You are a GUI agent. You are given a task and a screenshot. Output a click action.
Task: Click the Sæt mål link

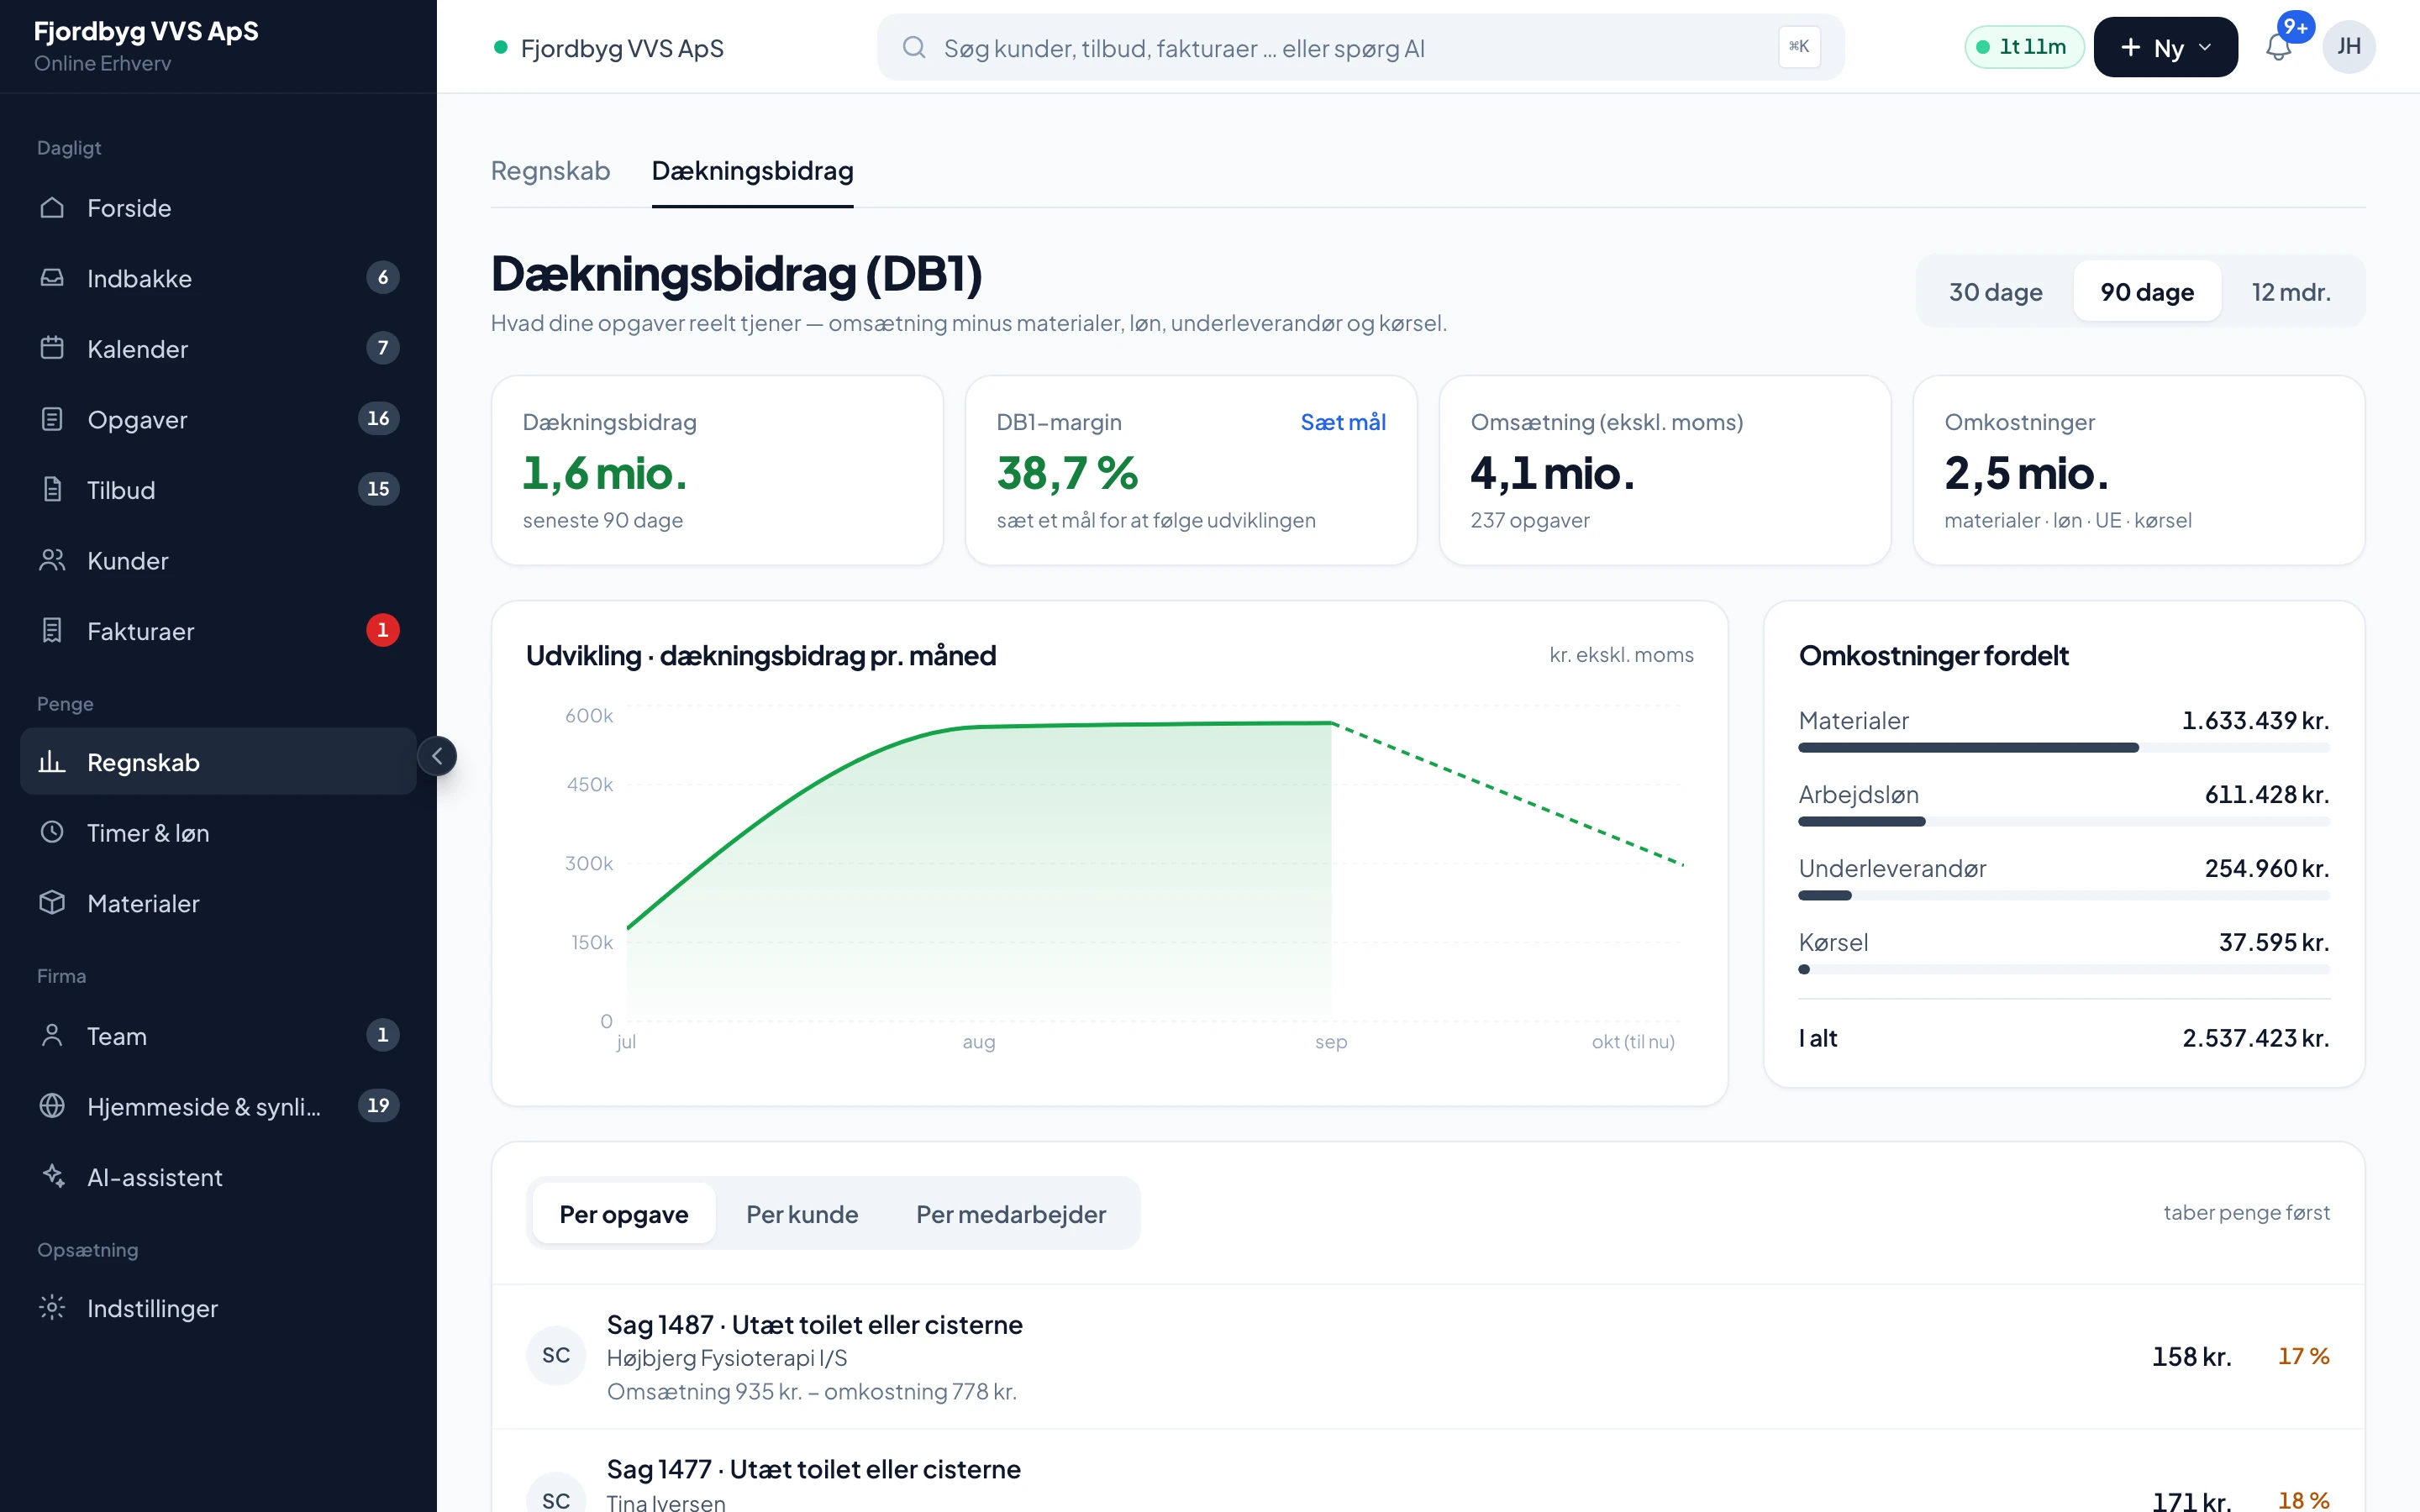pos(1343,422)
